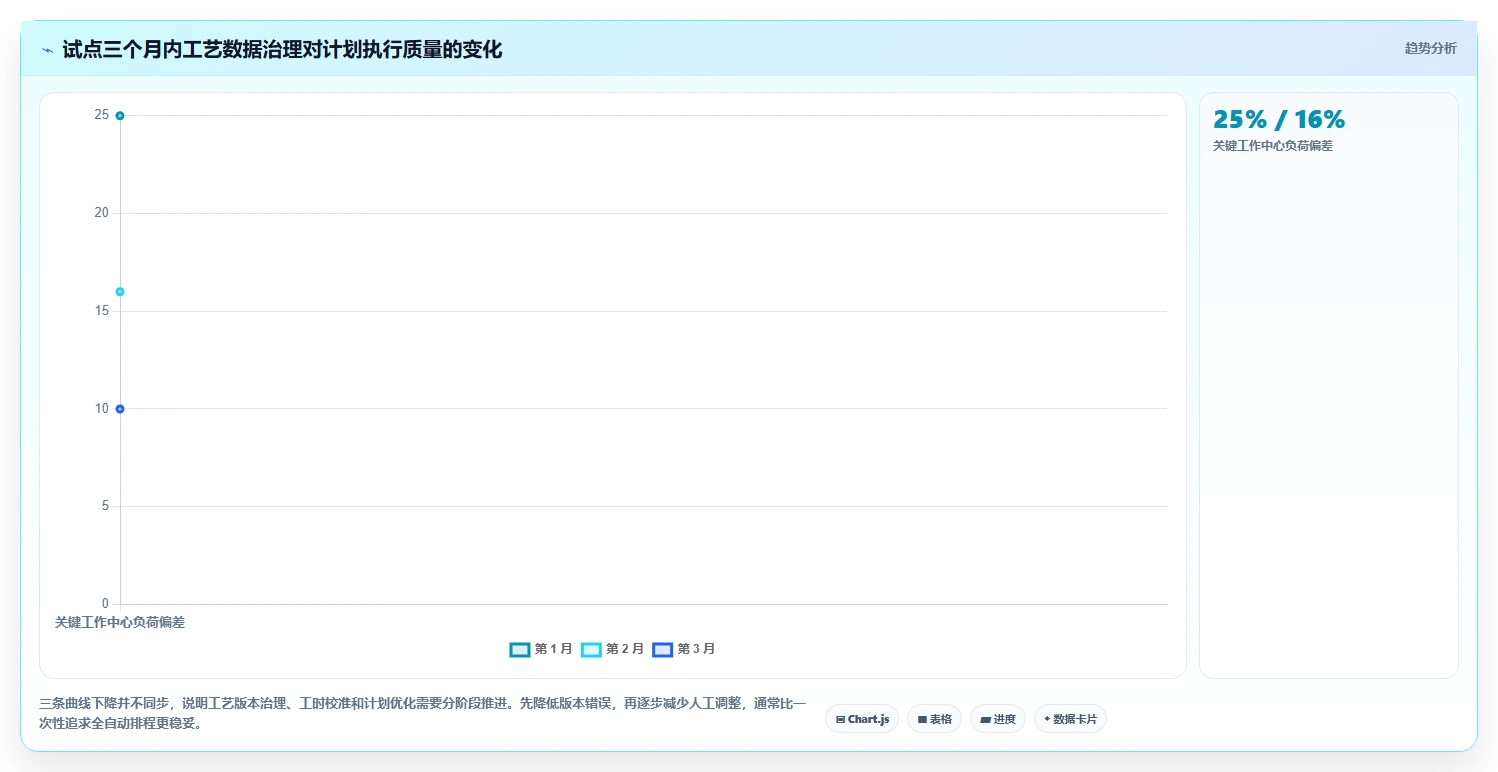Click 关键工作中心负荷偏差 label under the metric

(x=1273, y=146)
